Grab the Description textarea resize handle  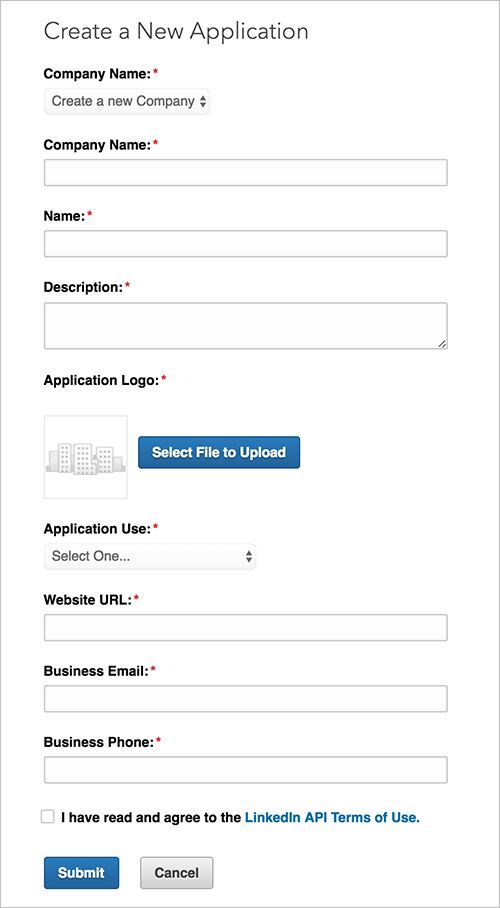pos(442,344)
